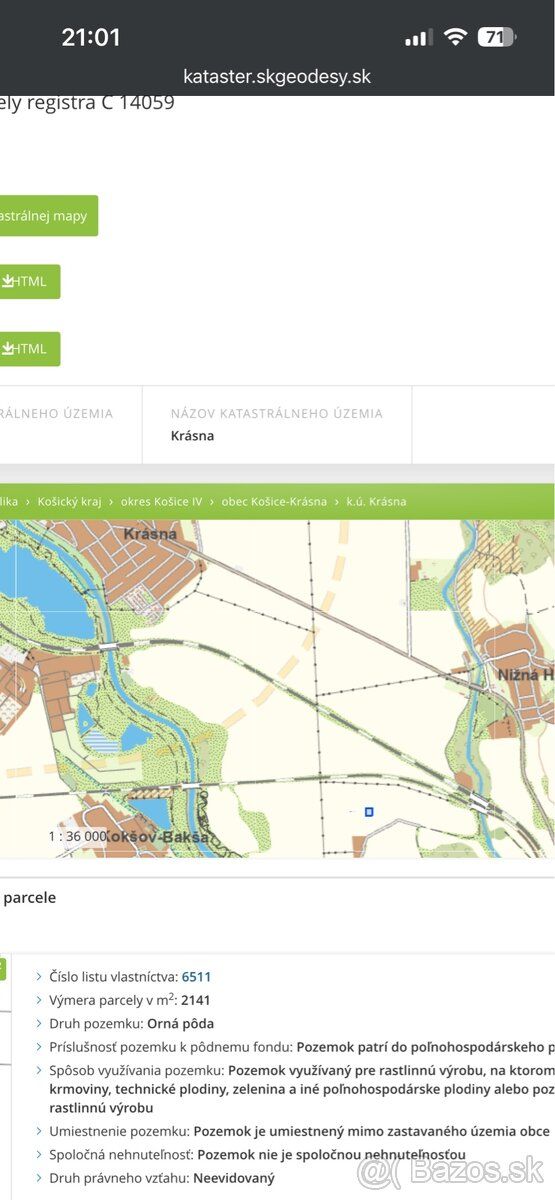This screenshot has height=1200, width=555.
Task: Download via the first HTML button
Action: pyautogui.click(x=30, y=281)
